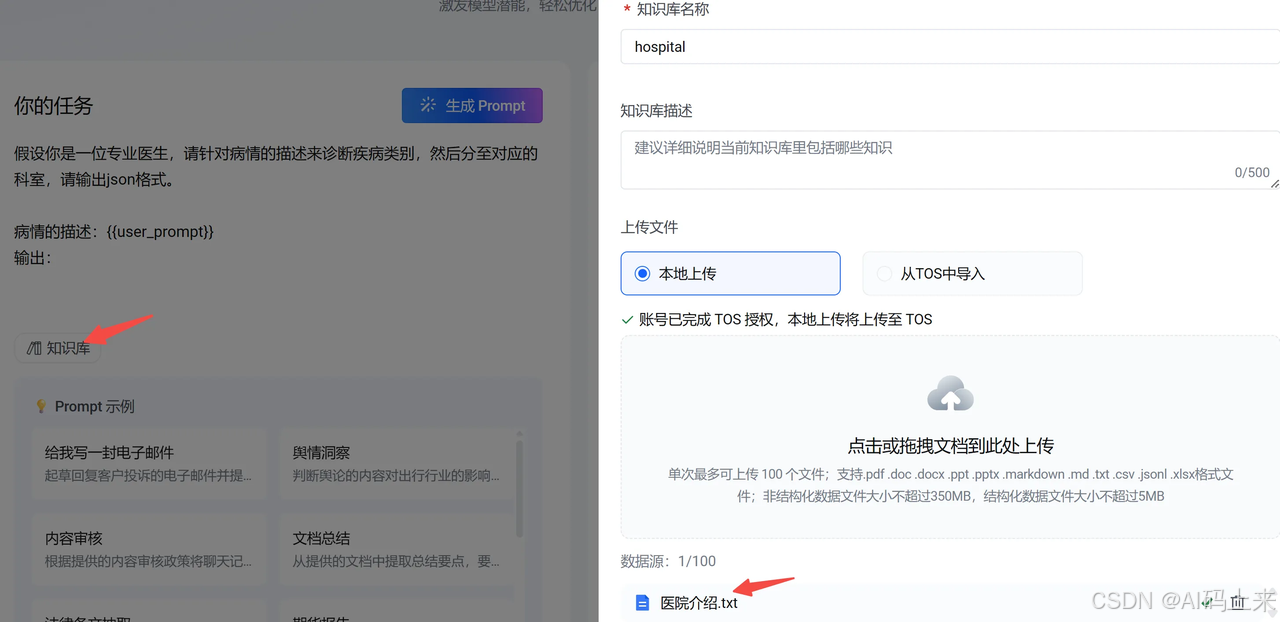
Task: Click the trash icon for 医院介绍.txt
Action: (1238, 602)
